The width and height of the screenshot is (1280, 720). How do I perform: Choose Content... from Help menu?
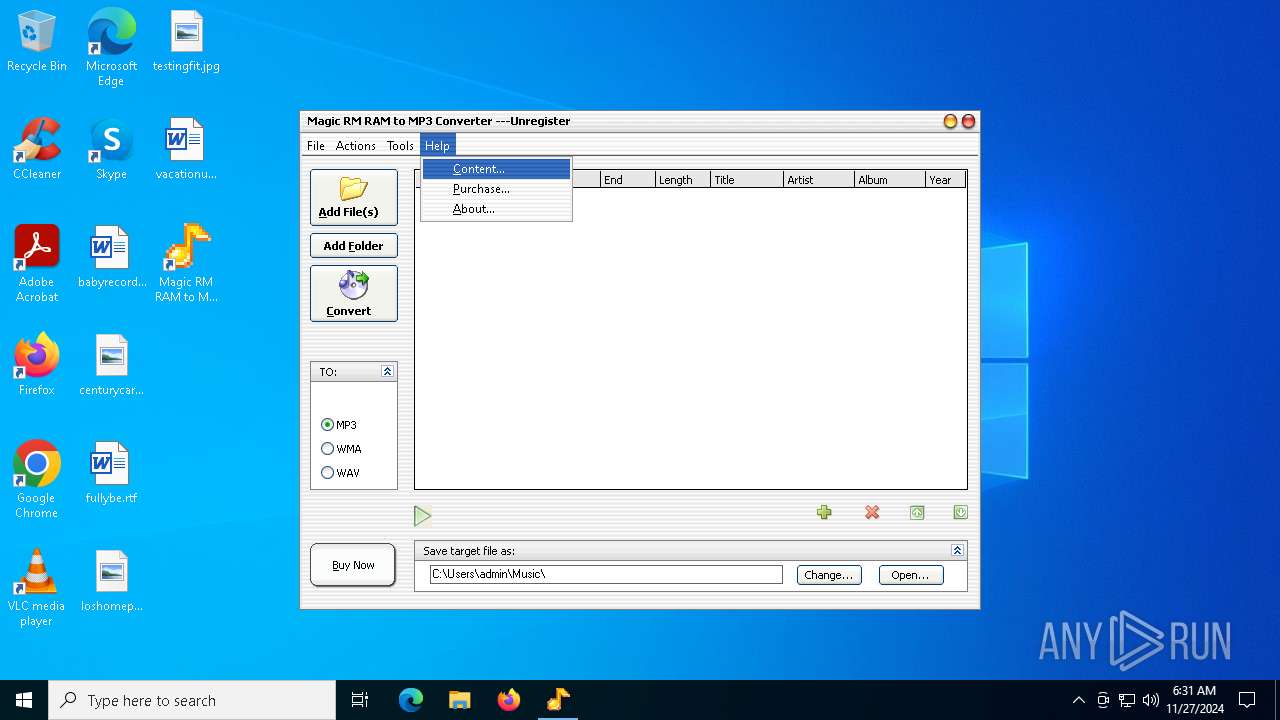pyautogui.click(x=496, y=169)
